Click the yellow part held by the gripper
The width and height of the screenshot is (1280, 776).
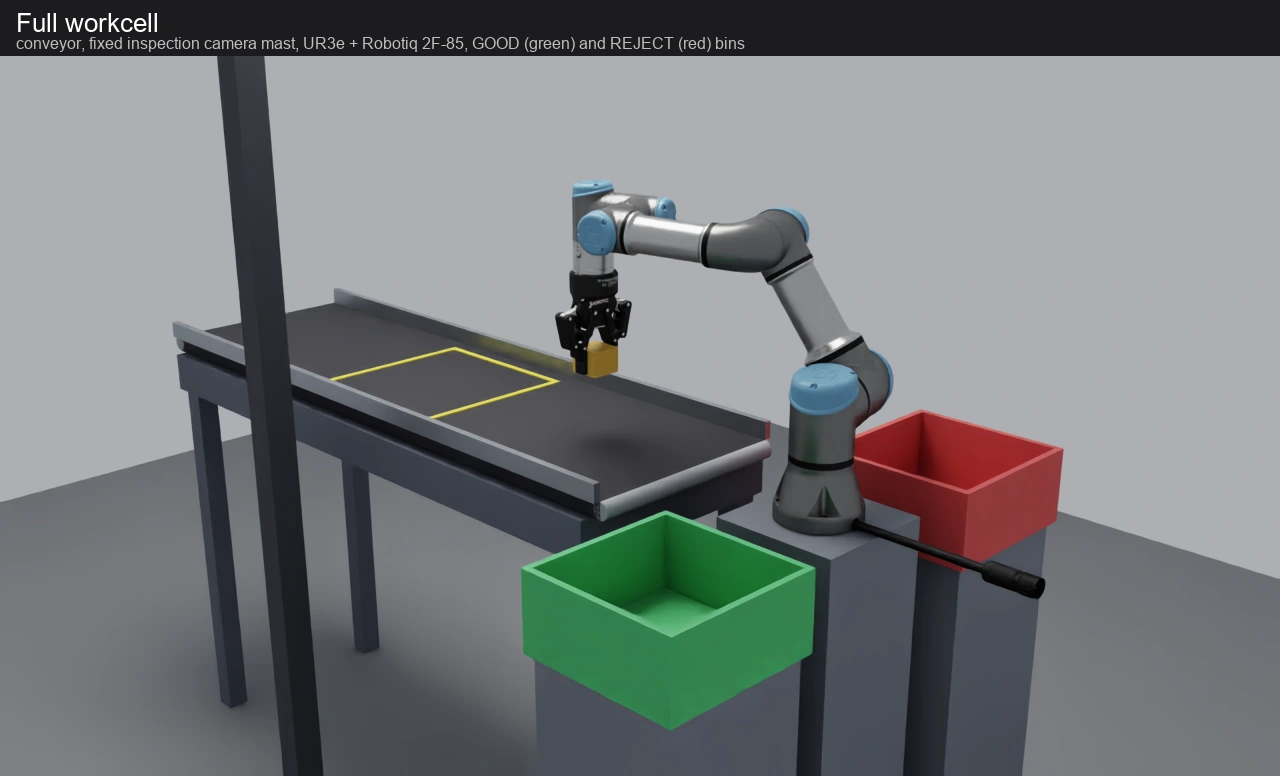pos(602,359)
